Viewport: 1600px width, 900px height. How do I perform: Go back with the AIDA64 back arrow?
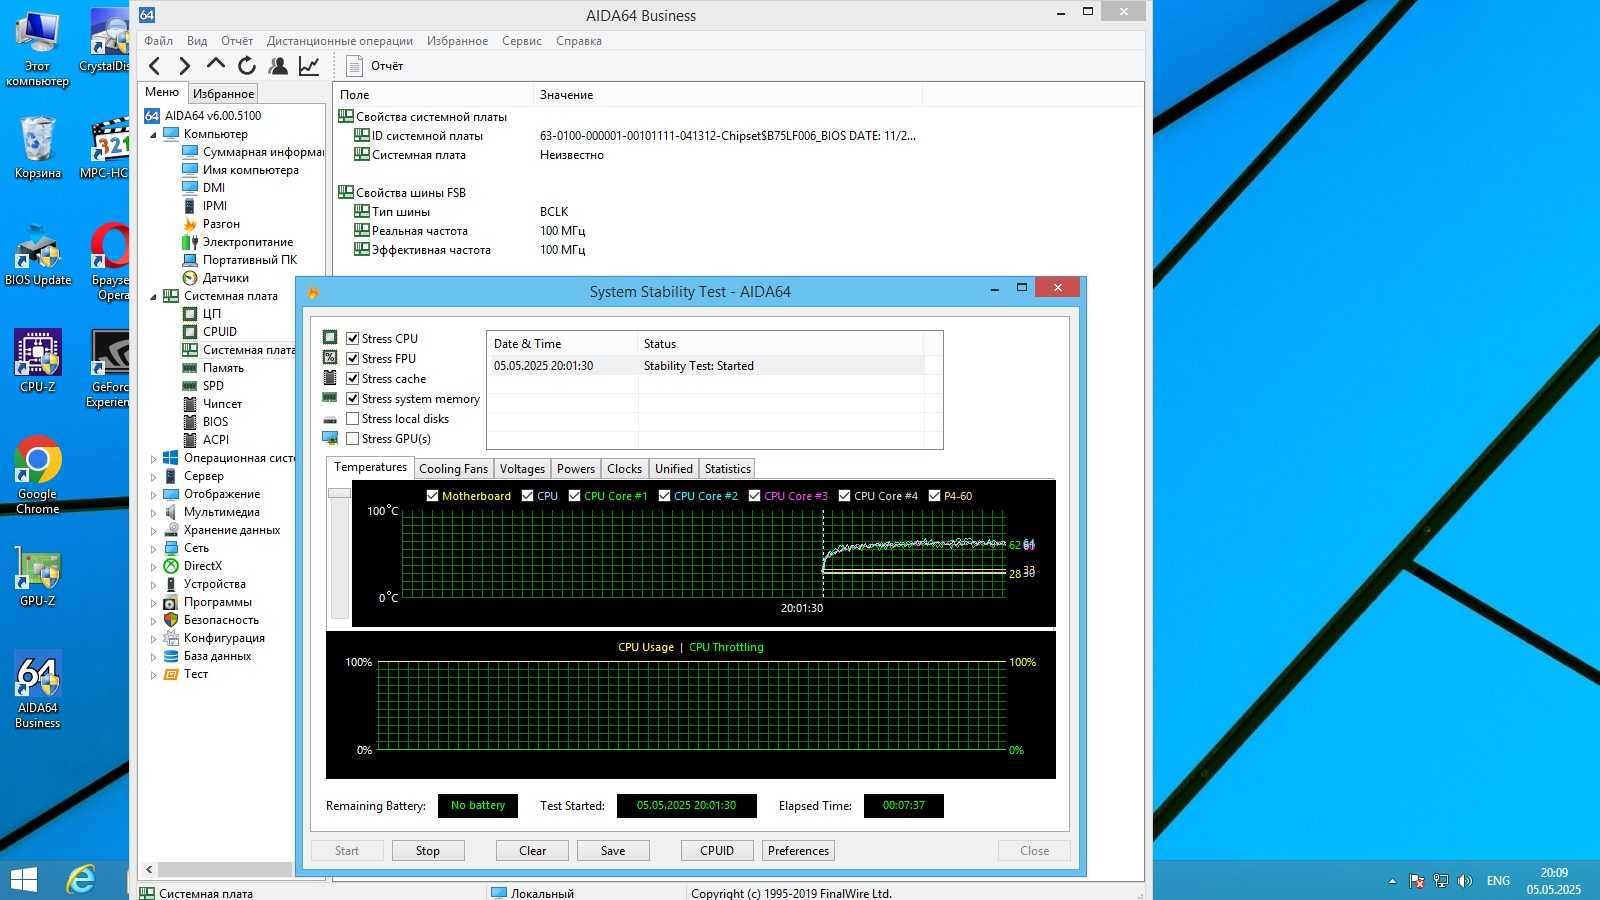[155, 66]
